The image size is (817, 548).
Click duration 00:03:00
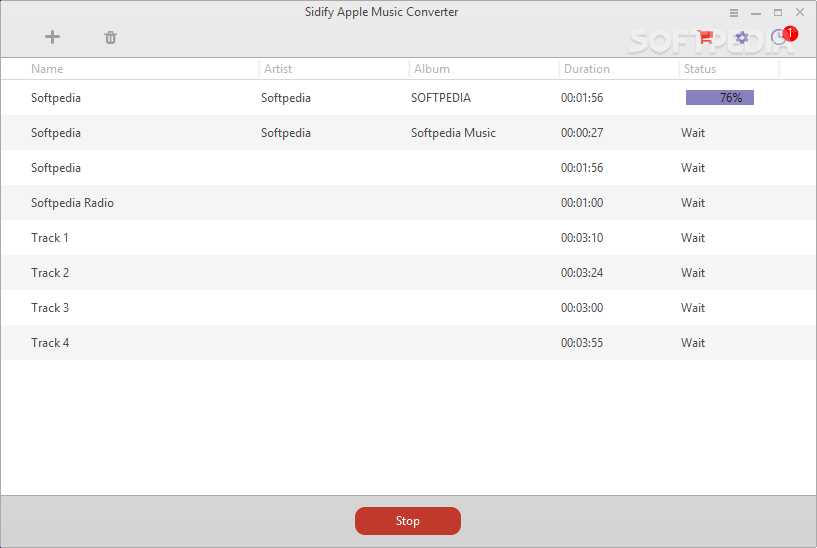click(x=582, y=308)
